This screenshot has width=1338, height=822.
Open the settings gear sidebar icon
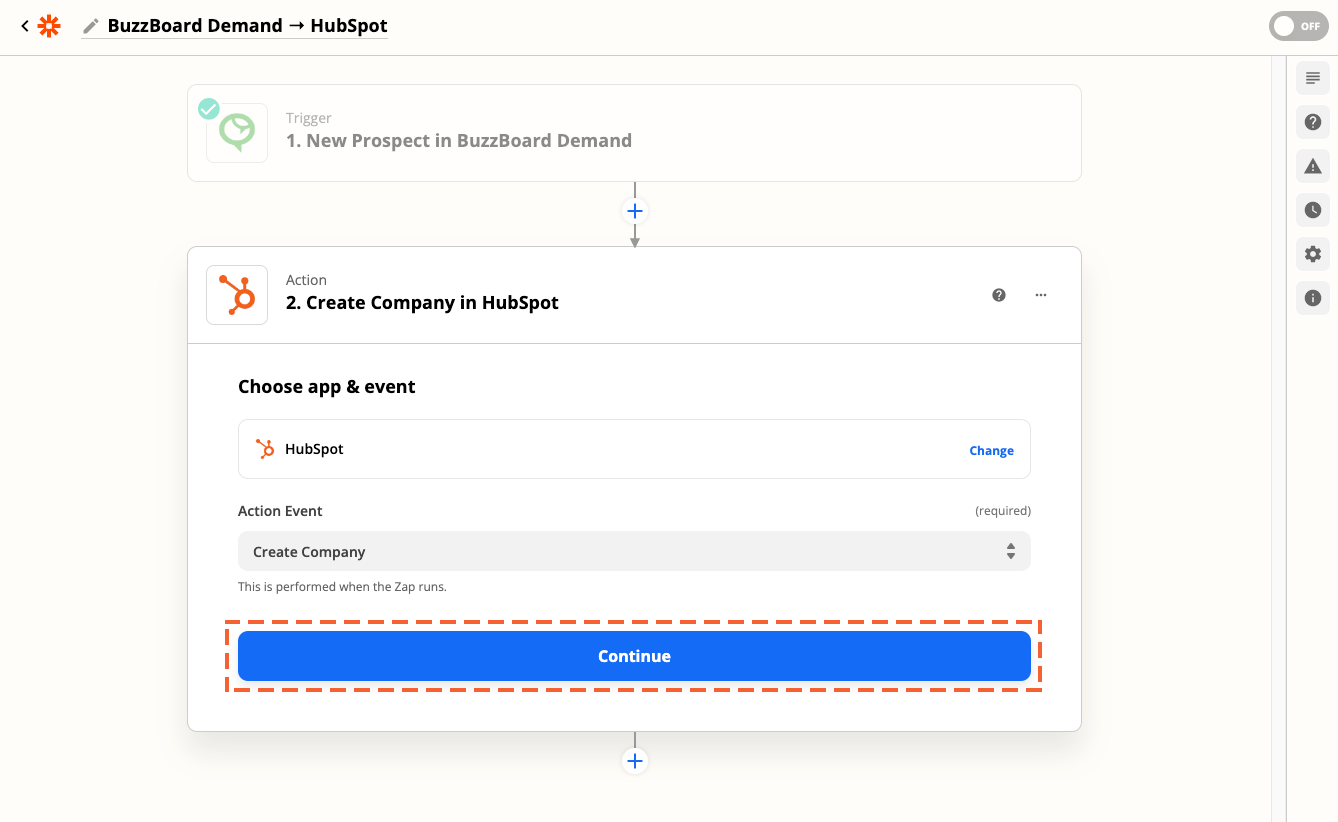(1313, 254)
